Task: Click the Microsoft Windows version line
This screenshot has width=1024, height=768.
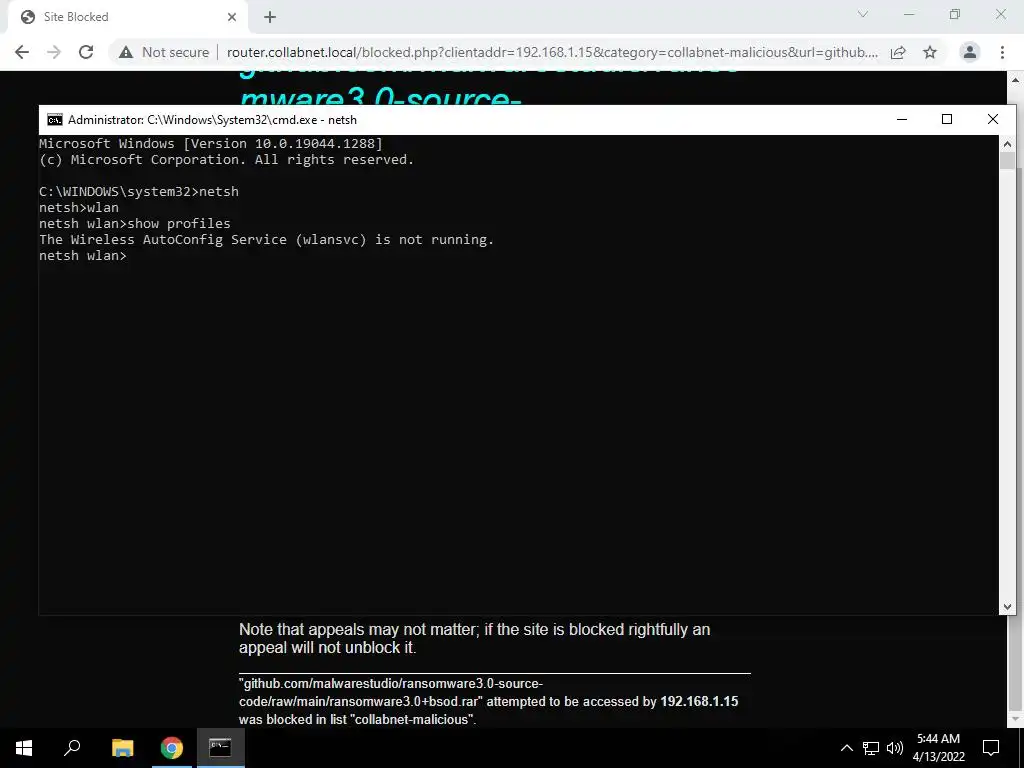Action: 211,144
